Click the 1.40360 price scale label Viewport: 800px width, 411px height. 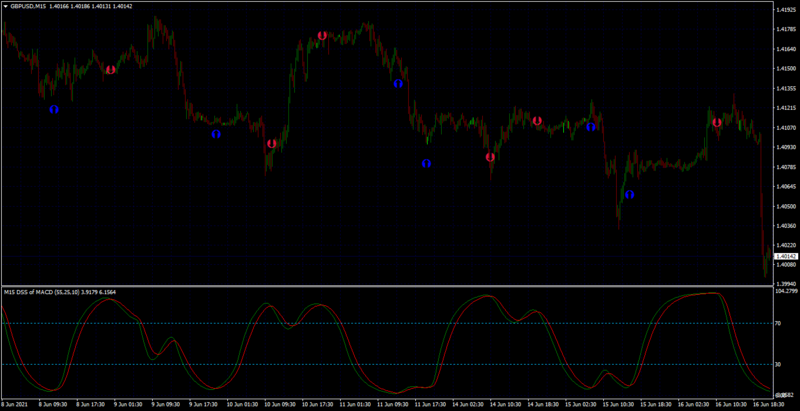click(x=786, y=226)
